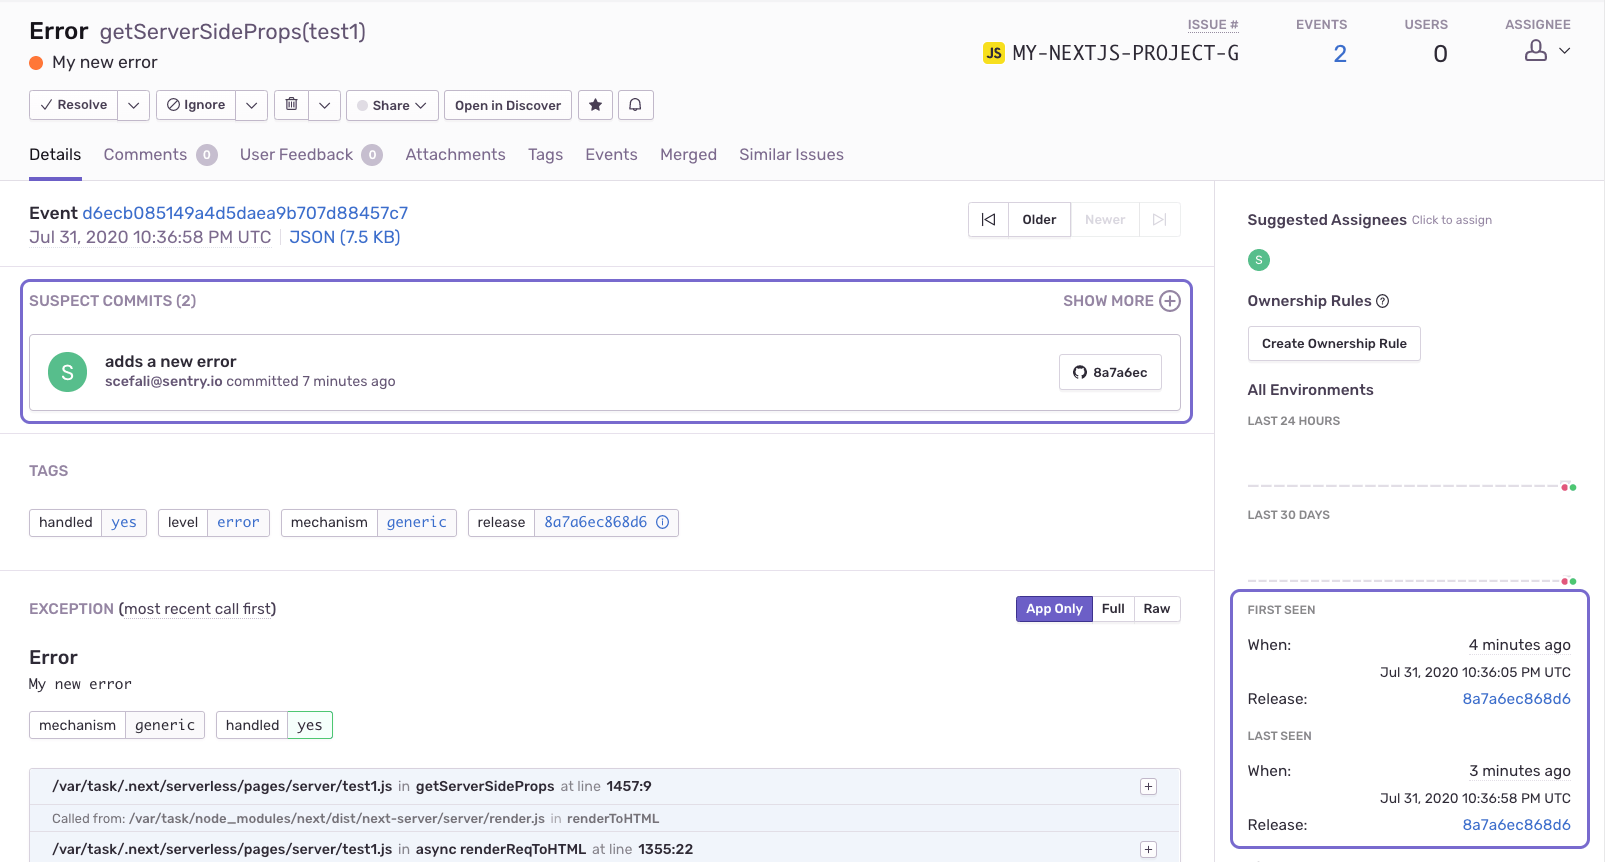The width and height of the screenshot is (1605, 862).
Task: Select App Only stack trace view
Action: tap(1054, 609)
